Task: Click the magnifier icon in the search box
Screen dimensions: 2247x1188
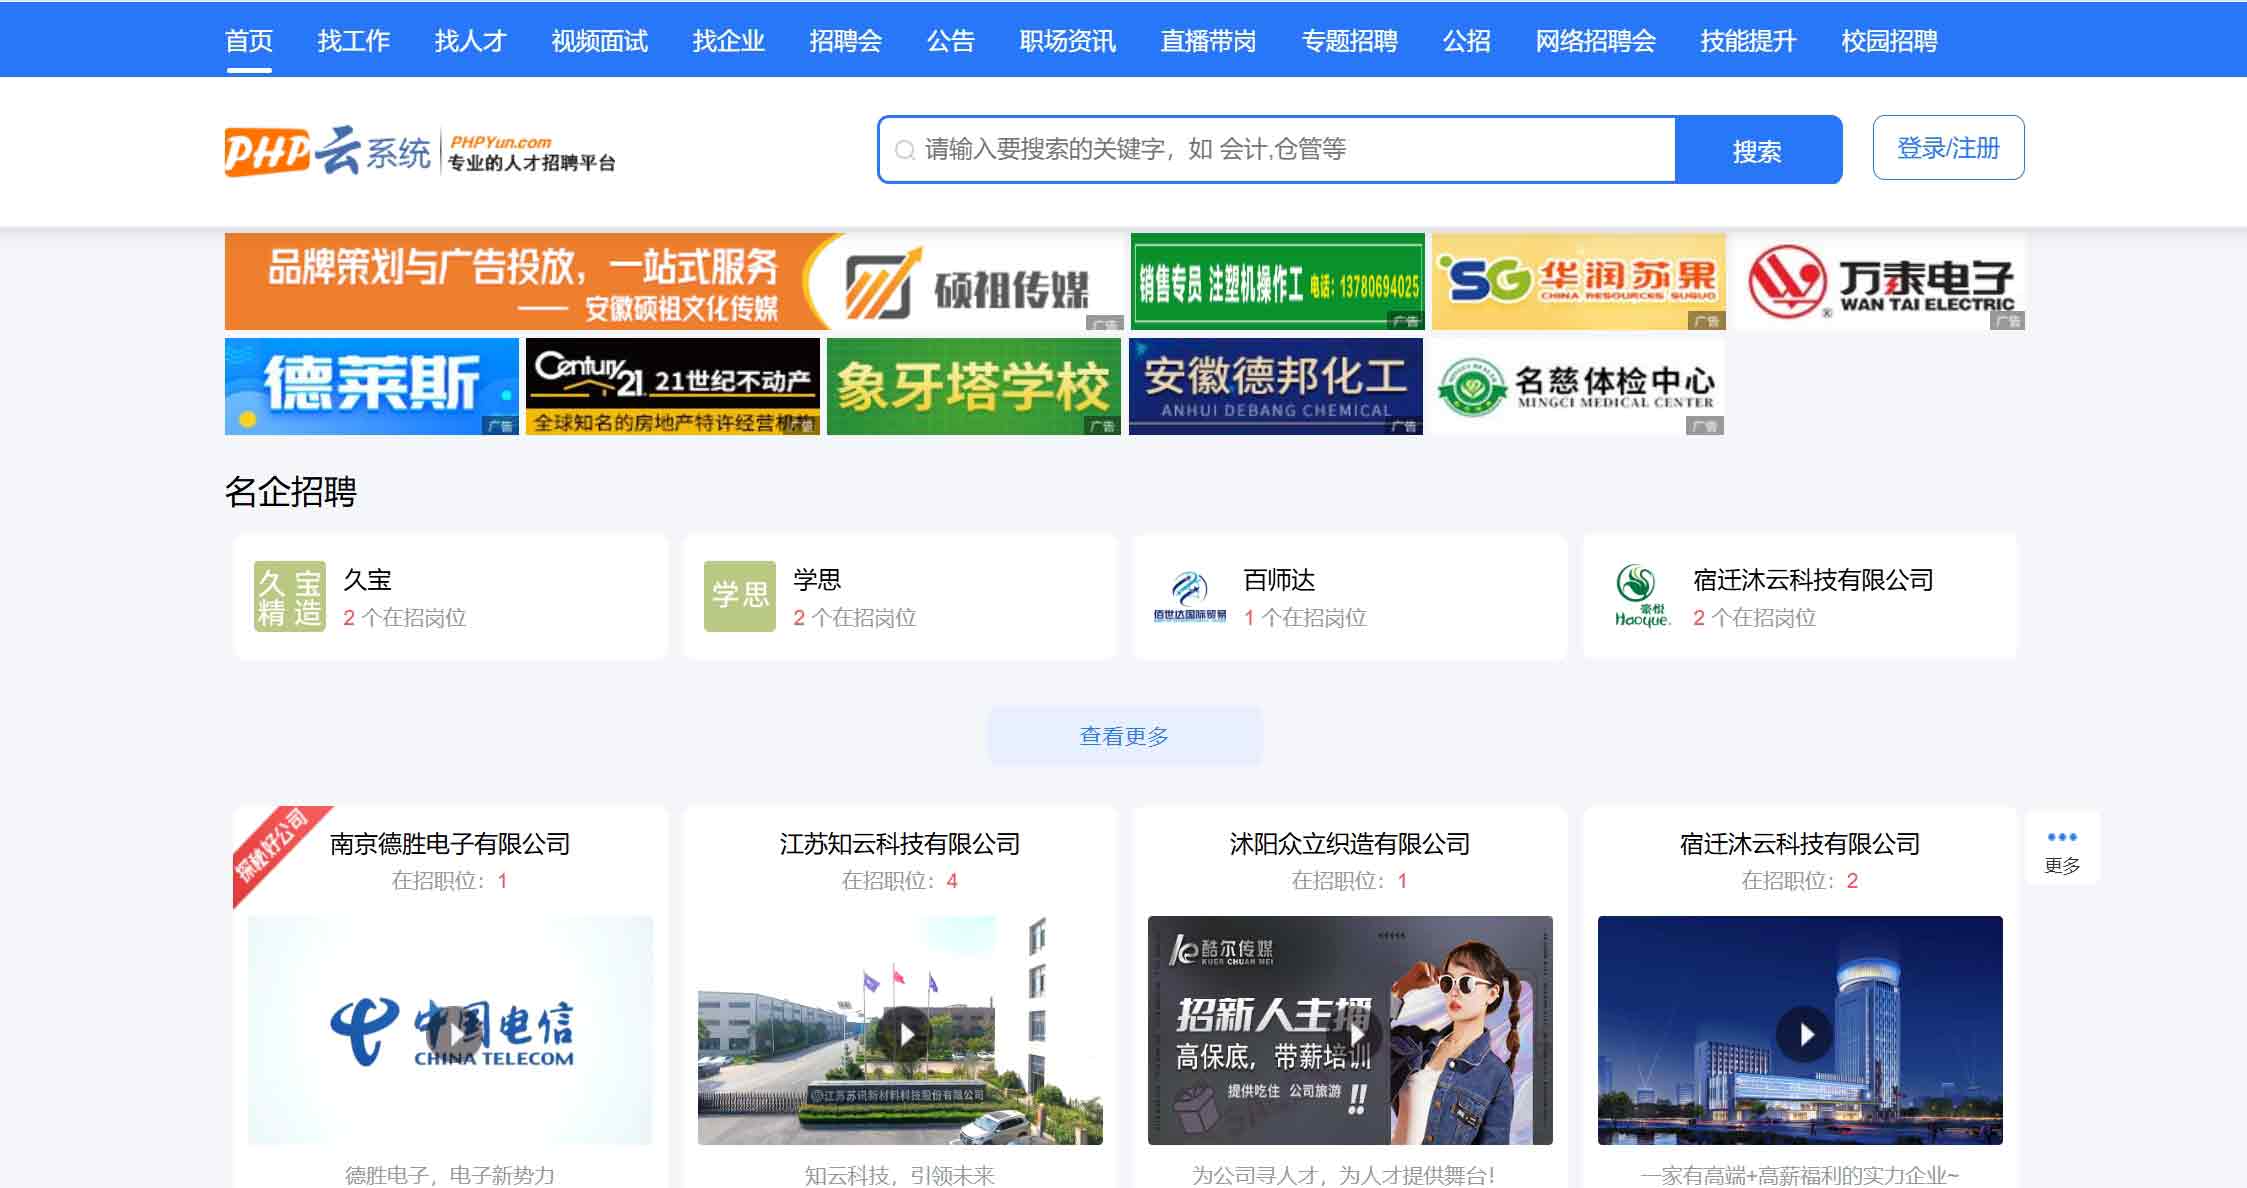Action: click(904, 150)
